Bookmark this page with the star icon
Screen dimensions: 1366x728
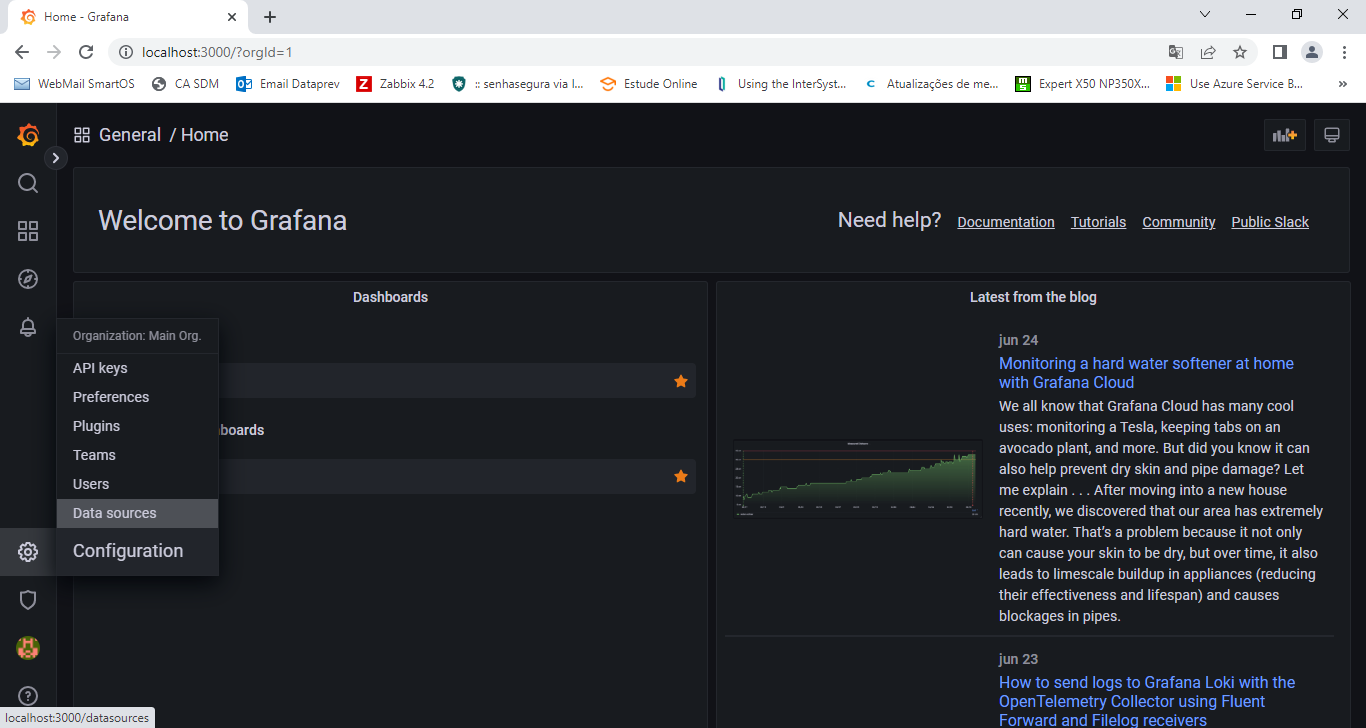tap(1240, 52)
